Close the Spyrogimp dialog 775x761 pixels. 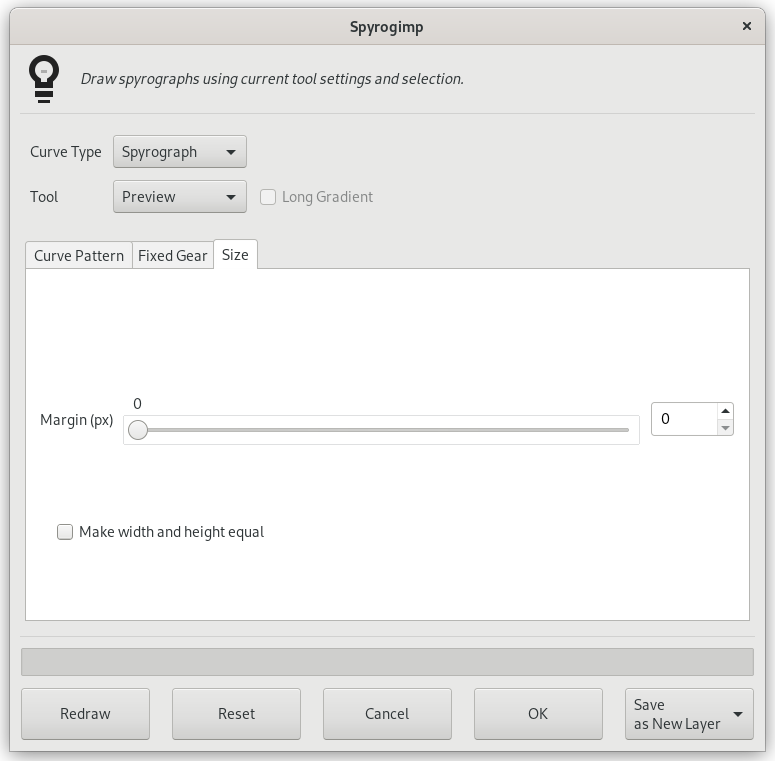[747, 26]
